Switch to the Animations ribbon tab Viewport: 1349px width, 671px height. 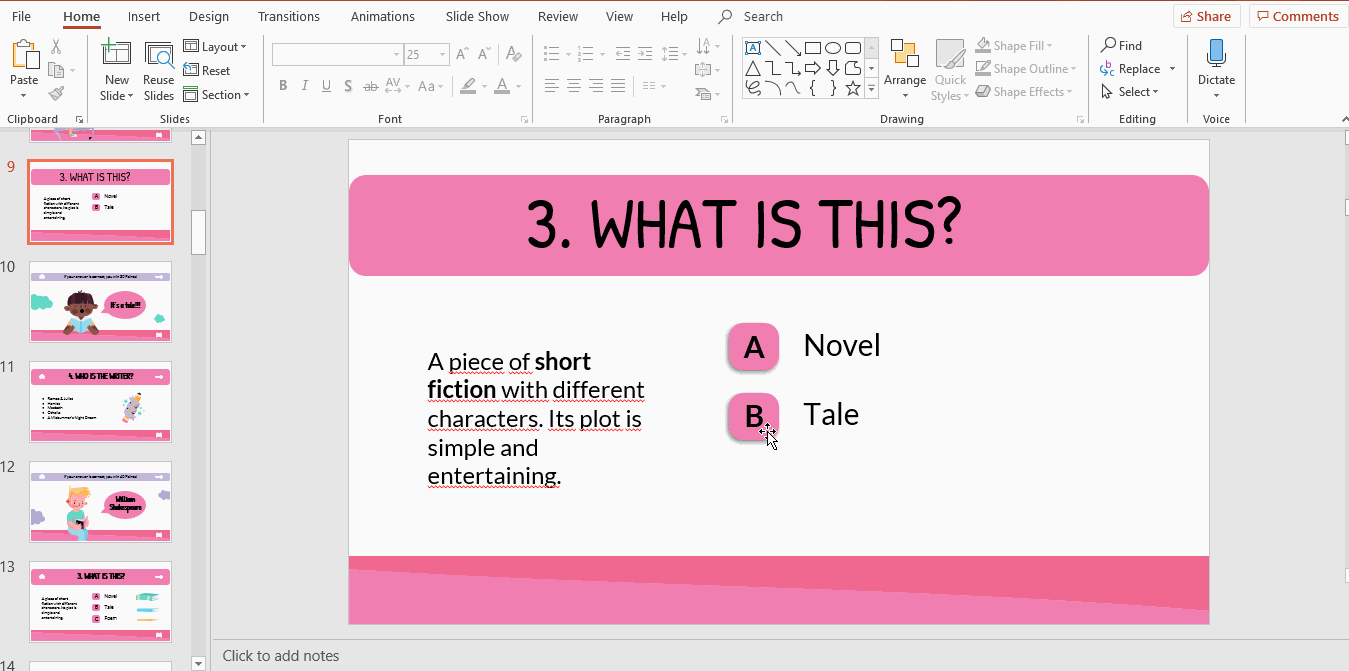tap(382, 16)
